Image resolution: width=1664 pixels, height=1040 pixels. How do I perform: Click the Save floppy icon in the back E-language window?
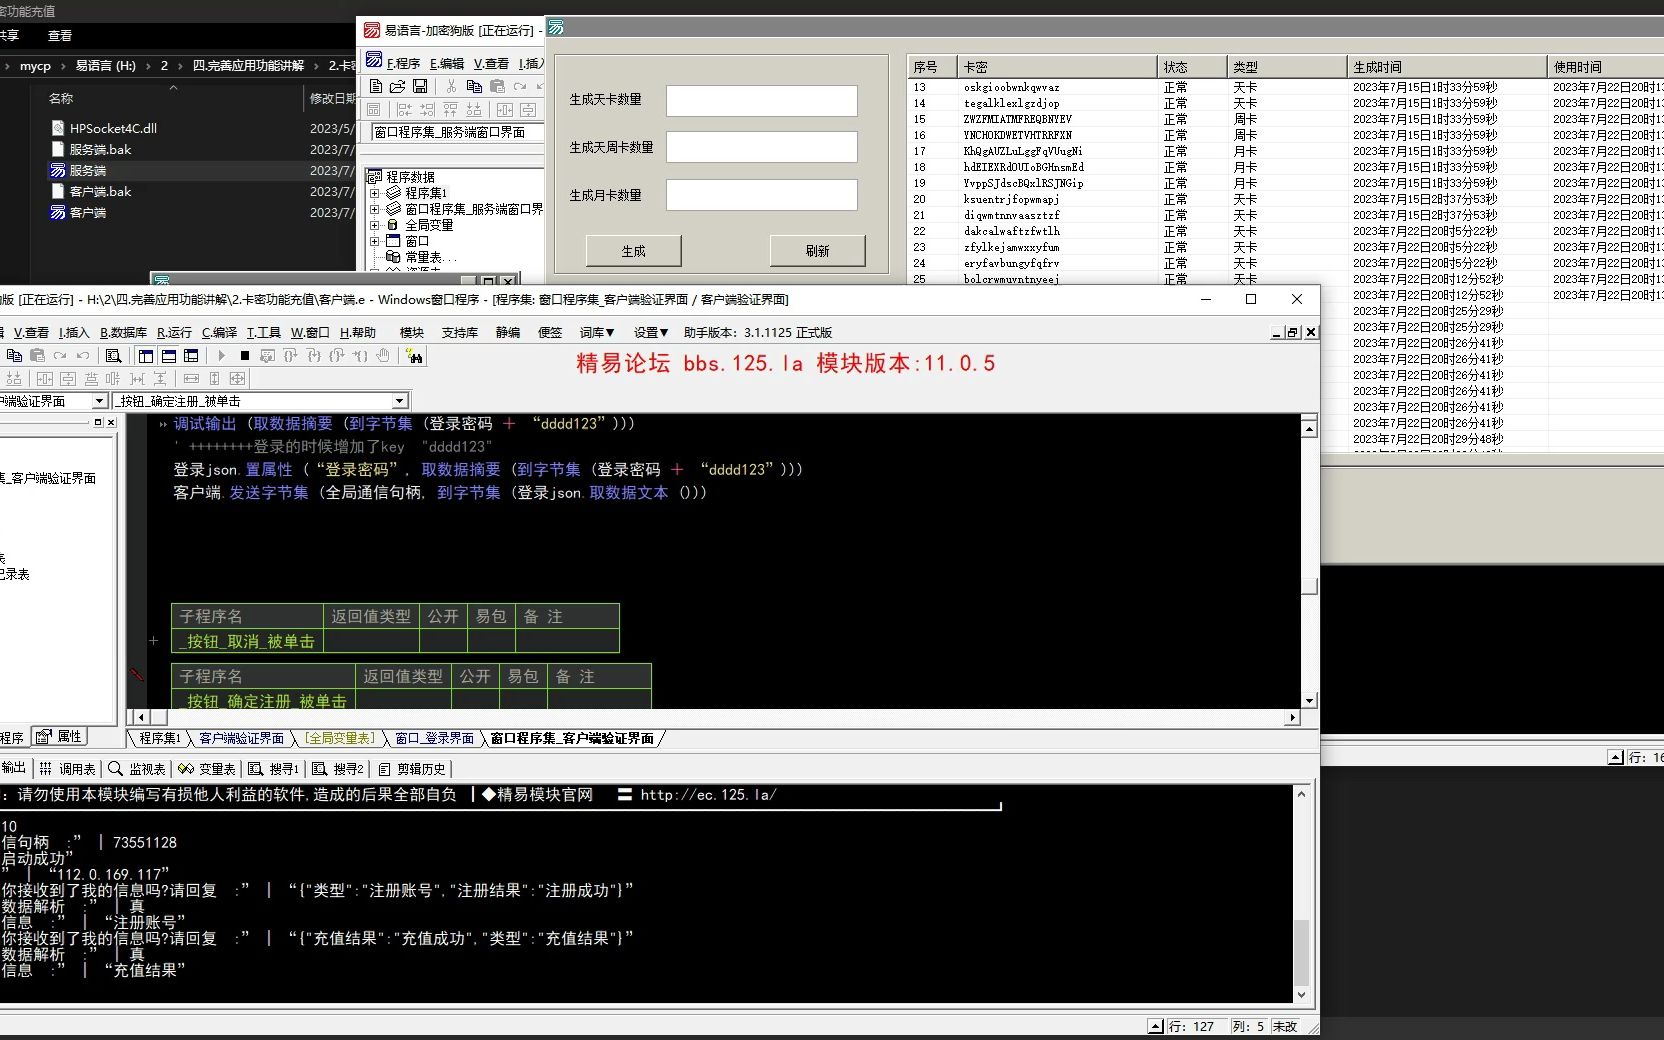(x=420, y=86)
